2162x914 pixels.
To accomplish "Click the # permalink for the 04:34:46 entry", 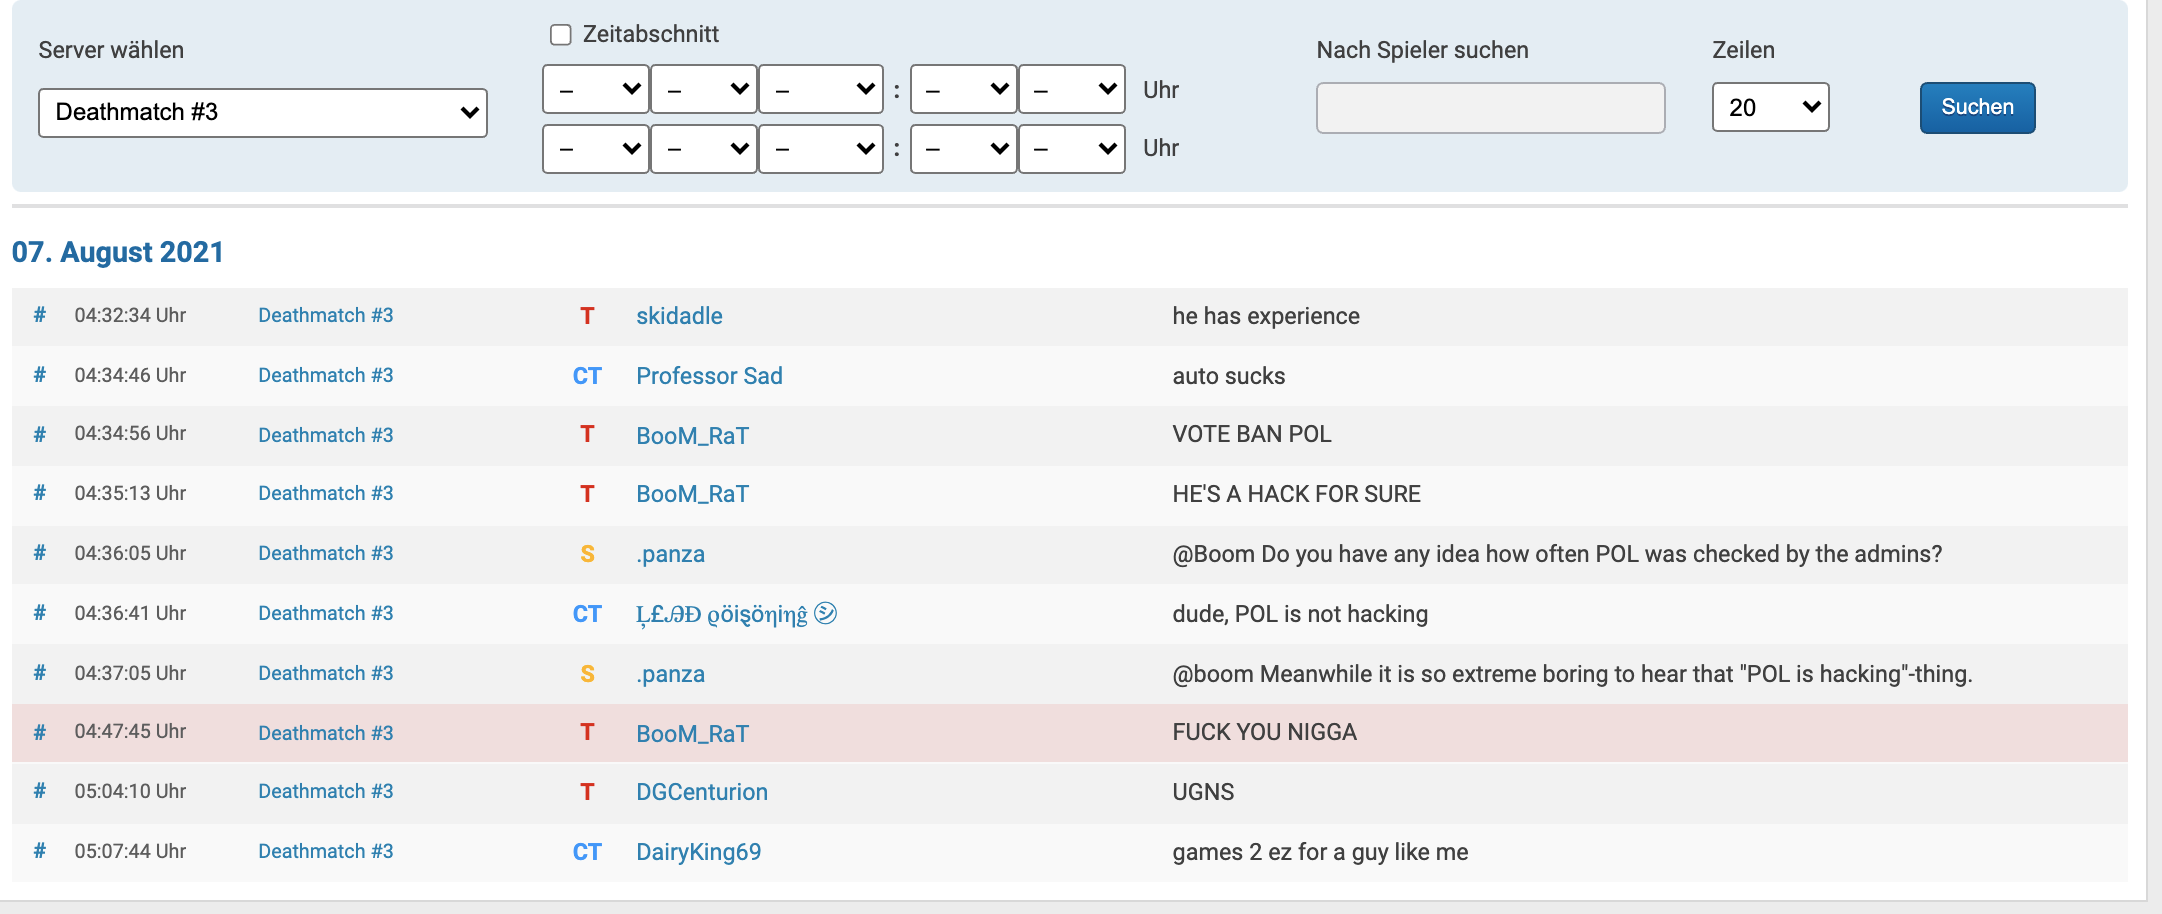I will click(40, 375).
